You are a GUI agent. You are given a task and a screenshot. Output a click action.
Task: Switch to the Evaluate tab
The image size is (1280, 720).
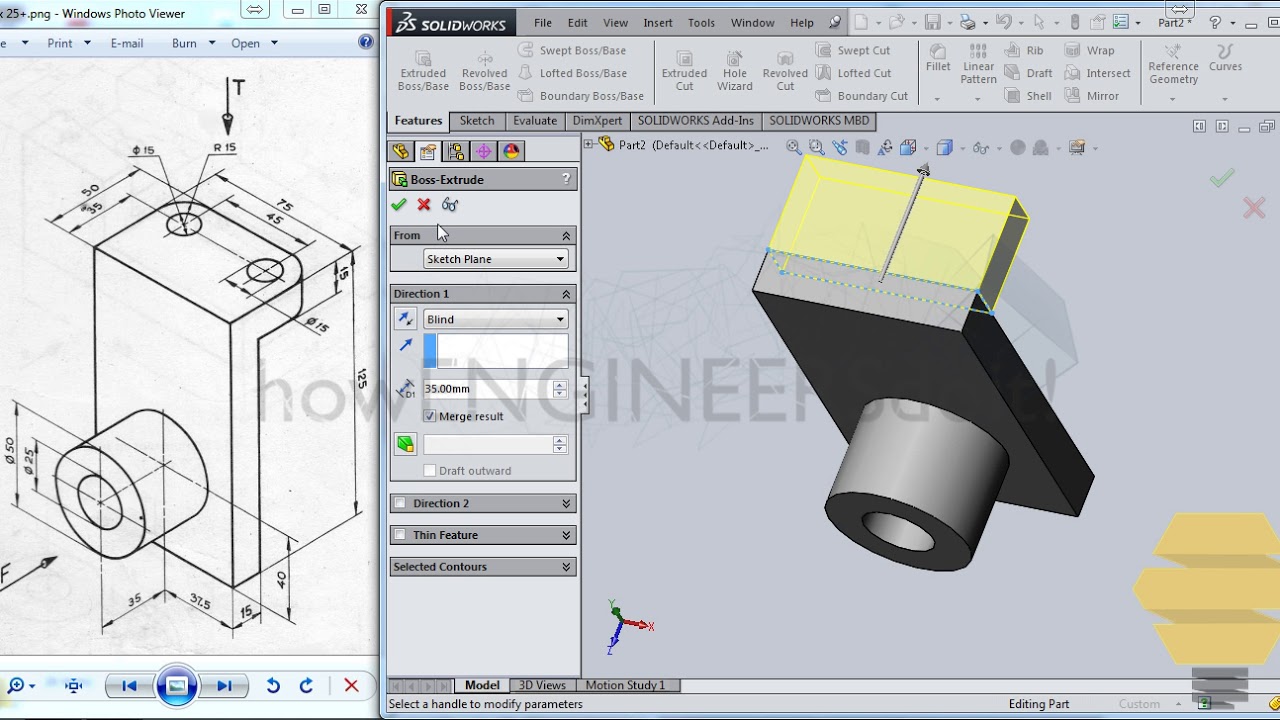click(x=535, y=120)
